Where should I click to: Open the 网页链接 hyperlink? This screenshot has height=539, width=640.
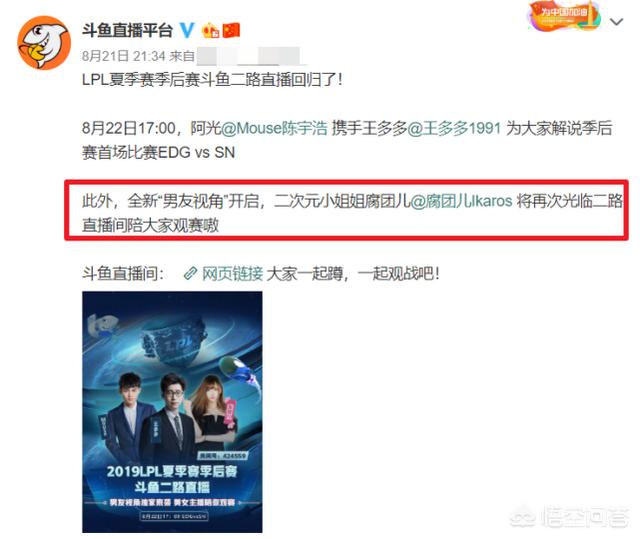232,273
